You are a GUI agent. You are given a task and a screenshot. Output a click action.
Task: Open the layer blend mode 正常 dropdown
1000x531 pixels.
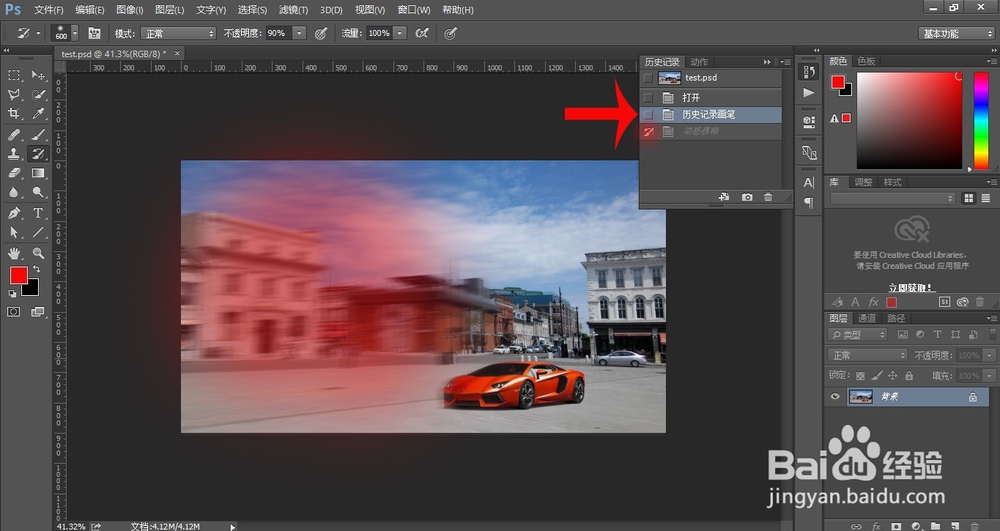click(867, 355)
